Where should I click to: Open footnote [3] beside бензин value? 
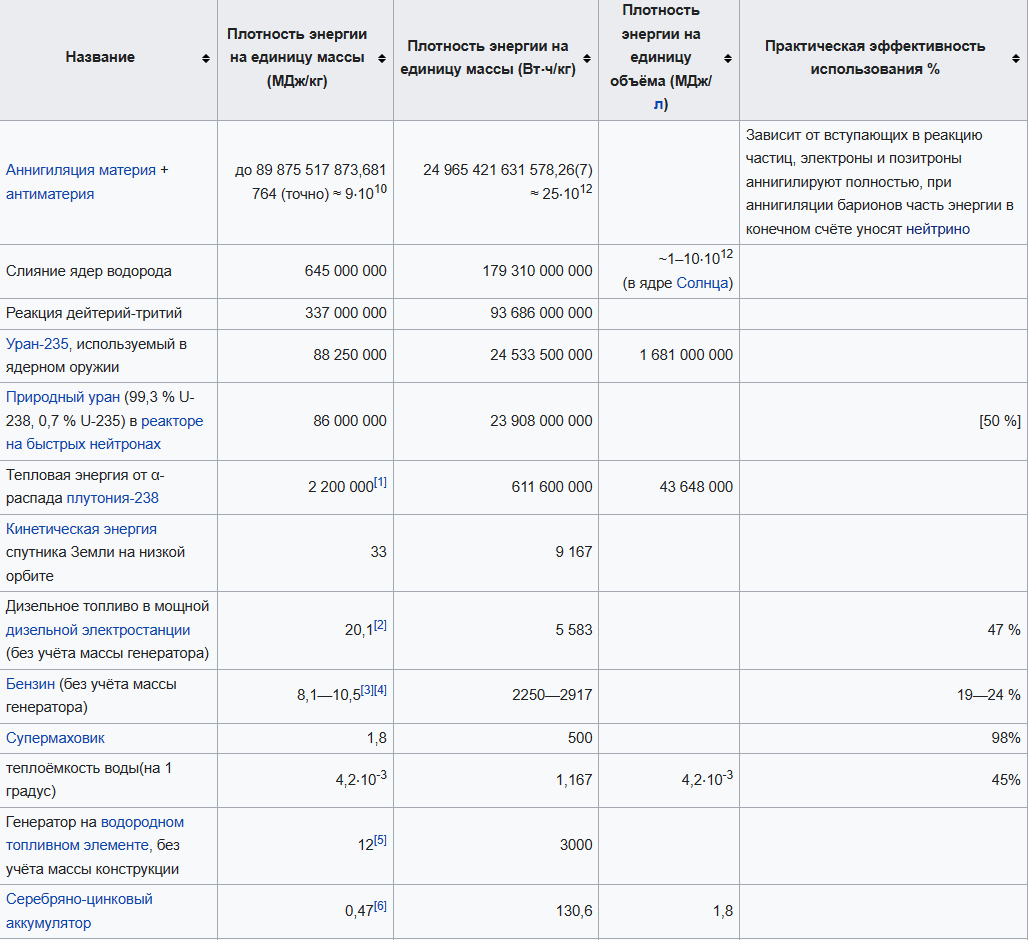click(x=365, y=691)
